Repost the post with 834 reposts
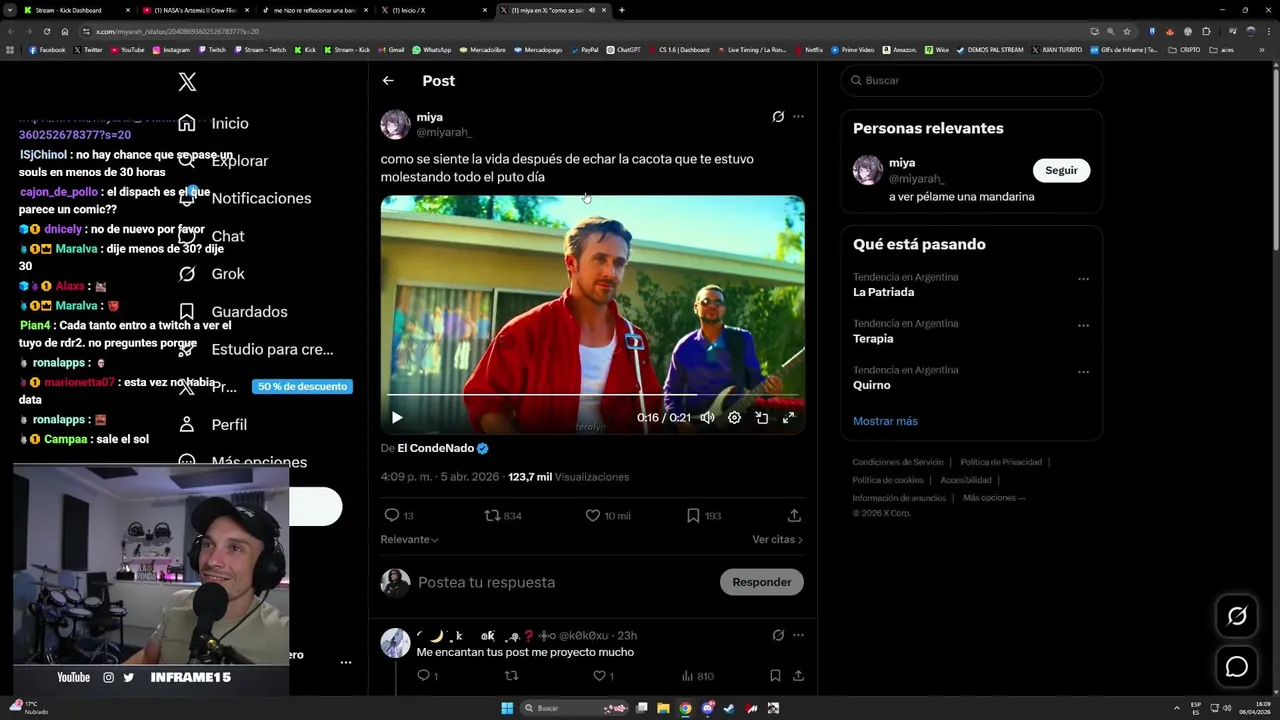 (503, 516)
